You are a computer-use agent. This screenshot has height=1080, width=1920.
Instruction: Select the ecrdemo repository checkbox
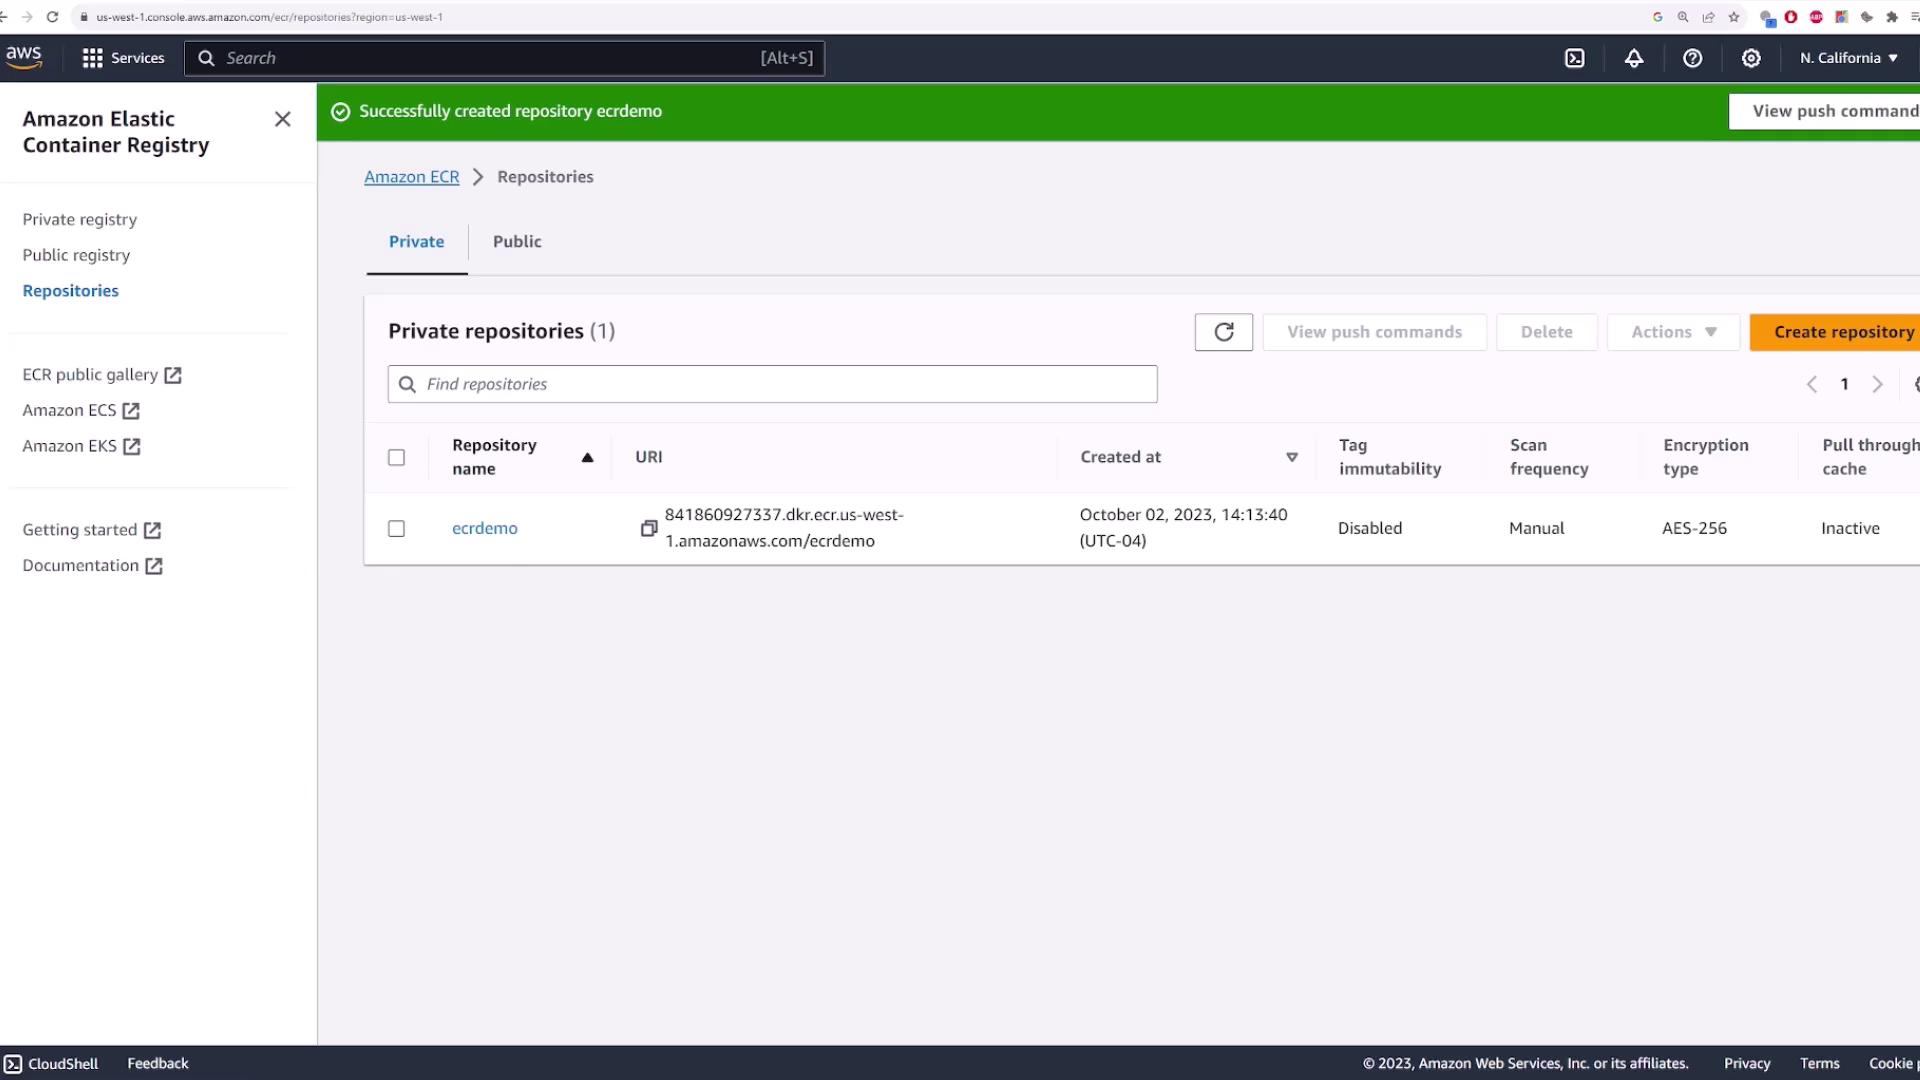[x=397, y=529]
